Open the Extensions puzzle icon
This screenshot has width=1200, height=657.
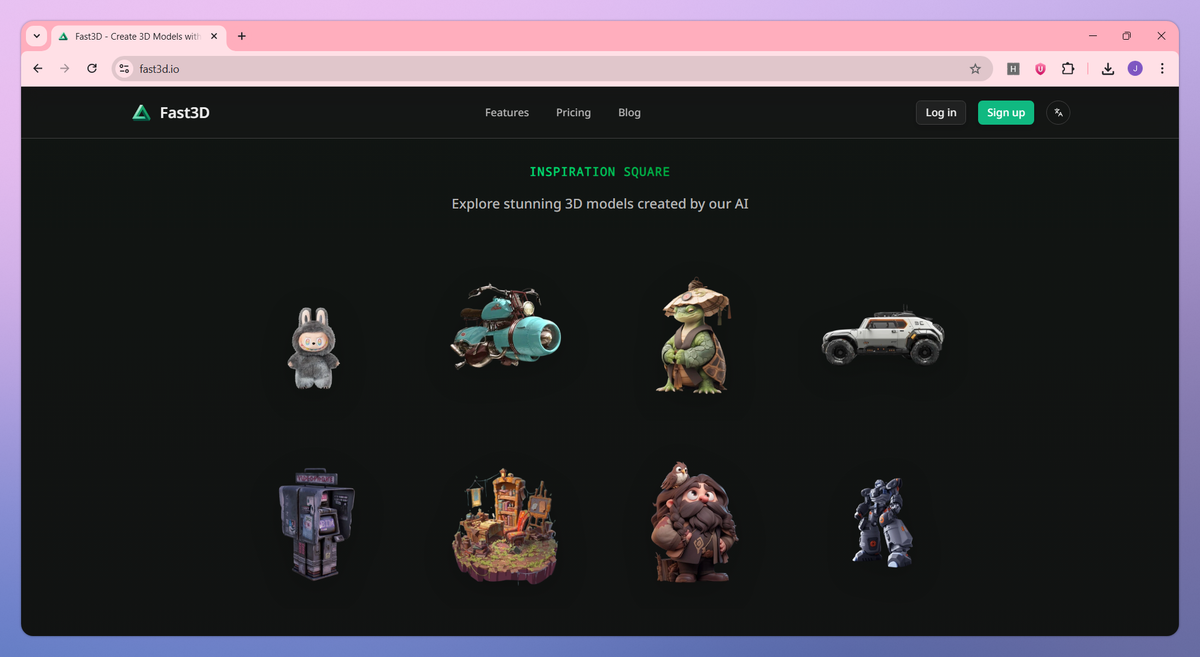tap(1068, 69)
